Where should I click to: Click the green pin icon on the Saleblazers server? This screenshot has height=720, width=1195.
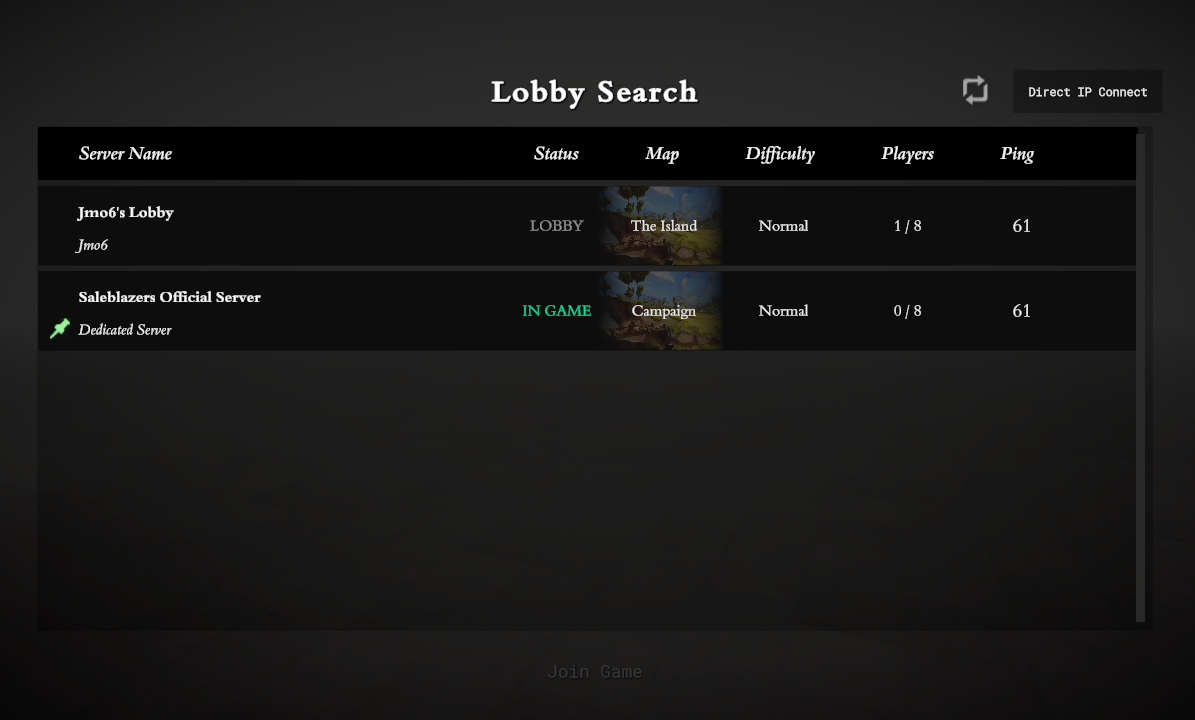coord(59,328)
